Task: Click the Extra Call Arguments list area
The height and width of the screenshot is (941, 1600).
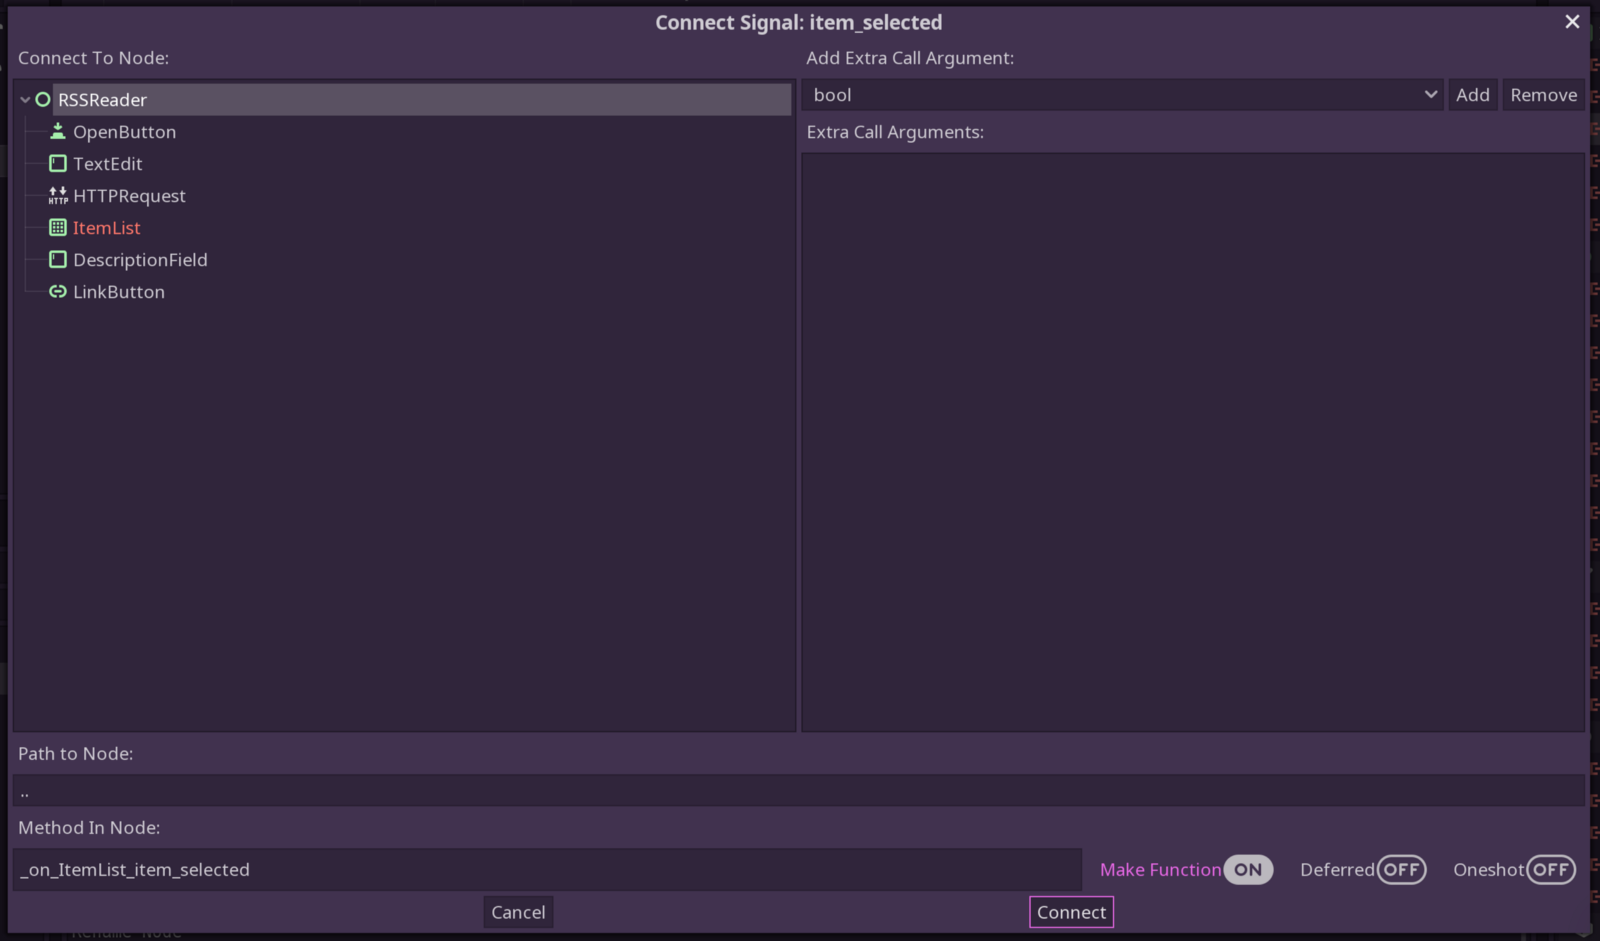Action: pyautogui.click(x=1193, y=442)
